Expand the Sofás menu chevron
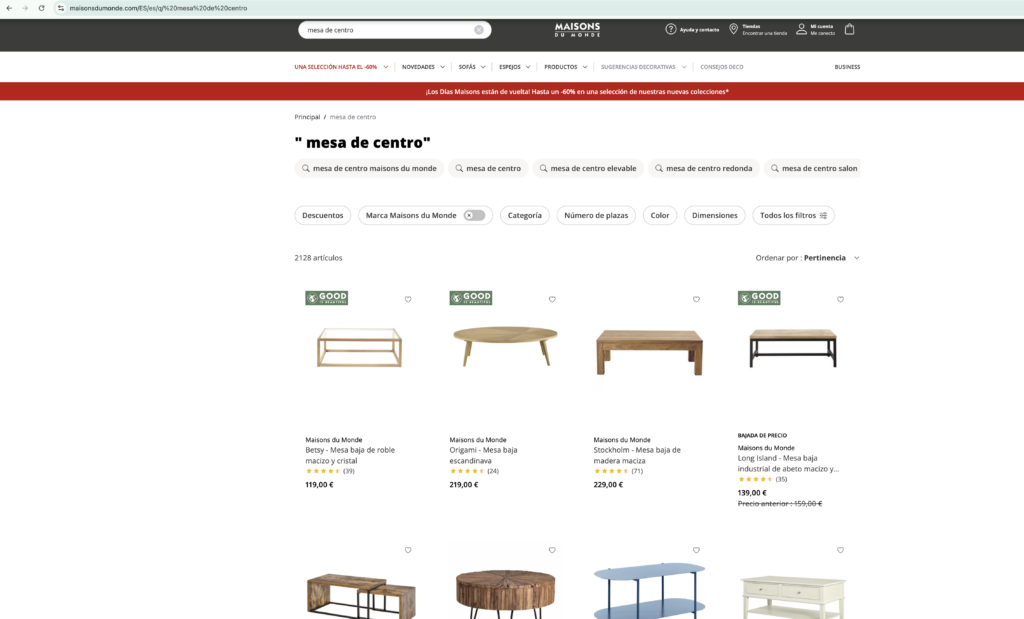The width and height of the screenshot is (1024, 619). pos(483,67)
